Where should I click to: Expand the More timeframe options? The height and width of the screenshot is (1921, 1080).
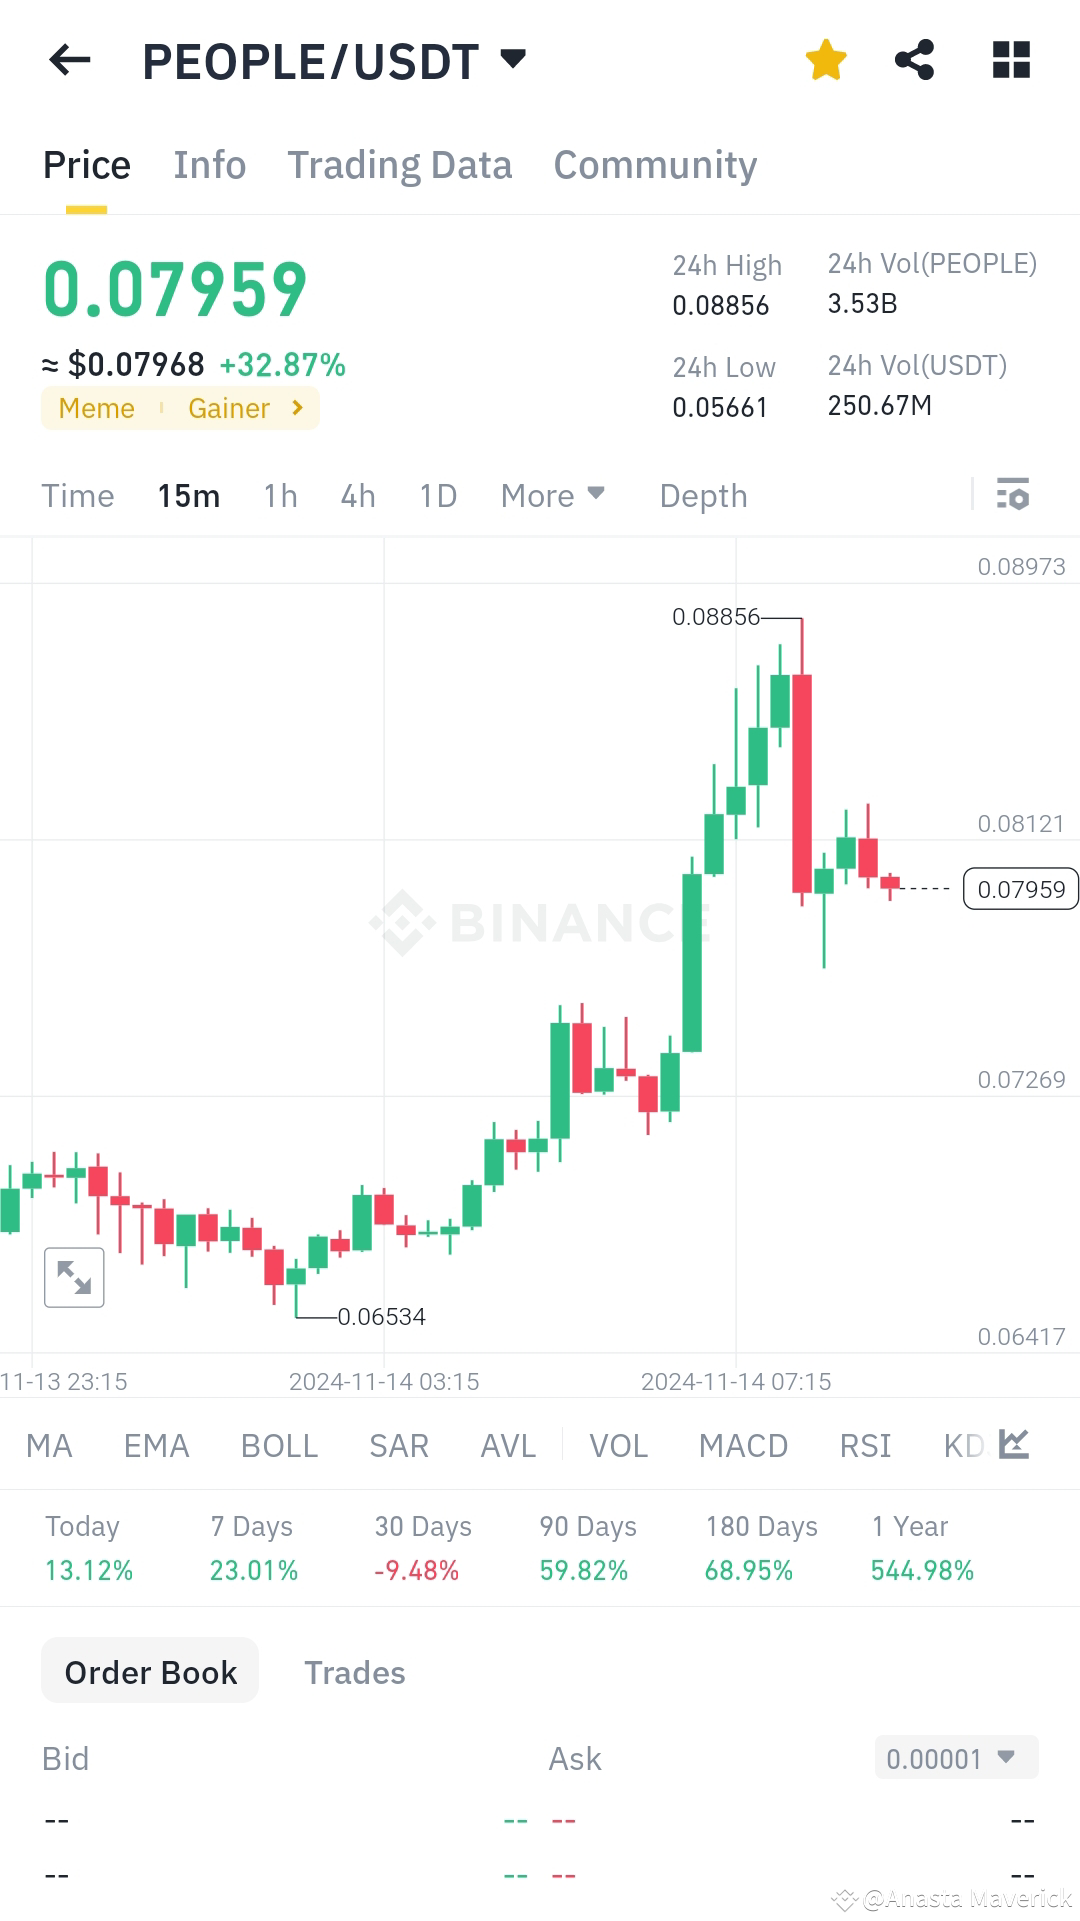pyautogui.click(x=552, y=495)
